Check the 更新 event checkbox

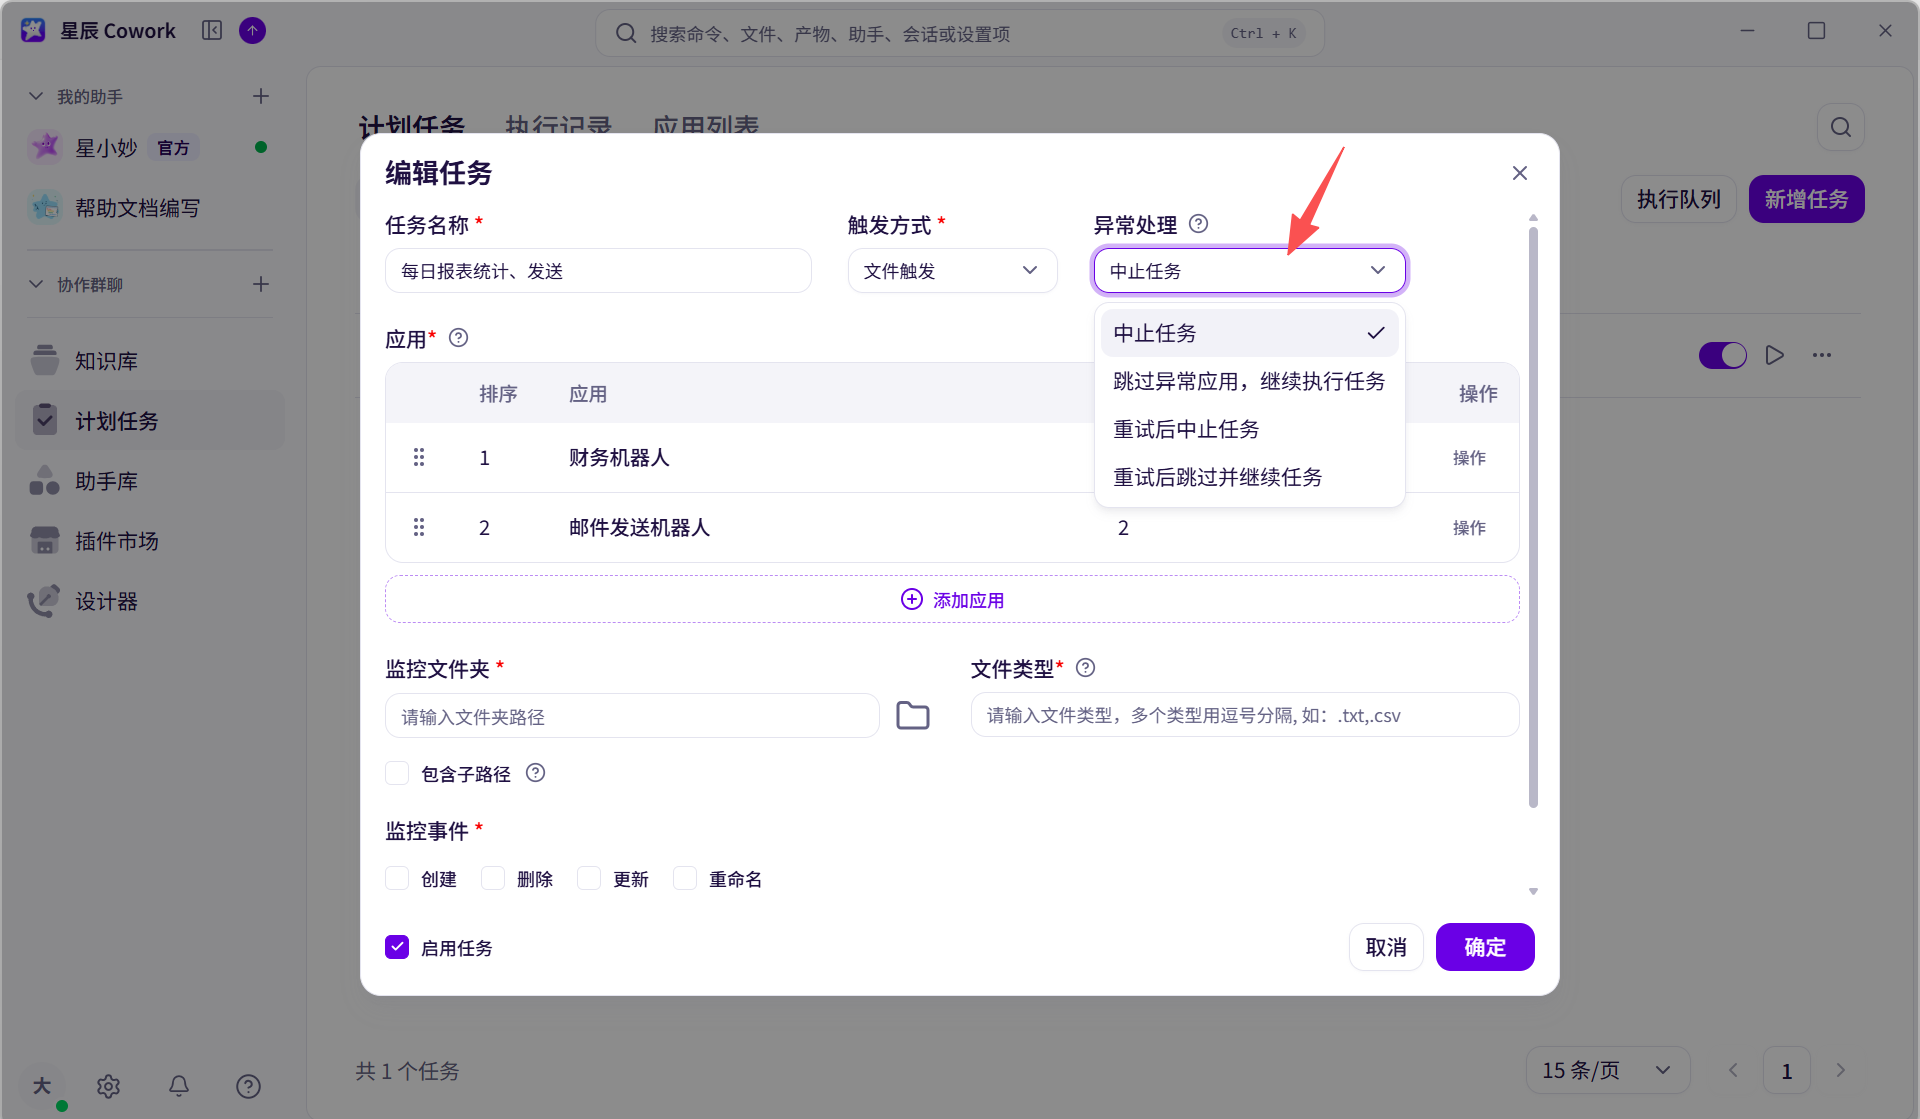[589, 878]
